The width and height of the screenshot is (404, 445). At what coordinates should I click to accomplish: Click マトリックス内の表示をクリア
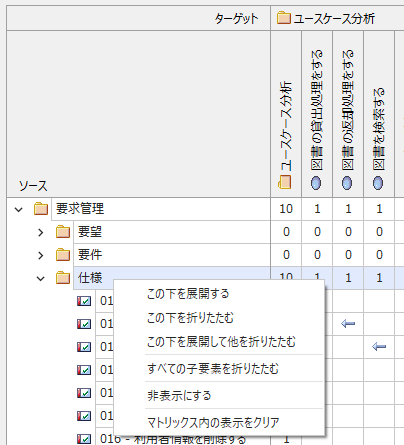coord(213,423)
